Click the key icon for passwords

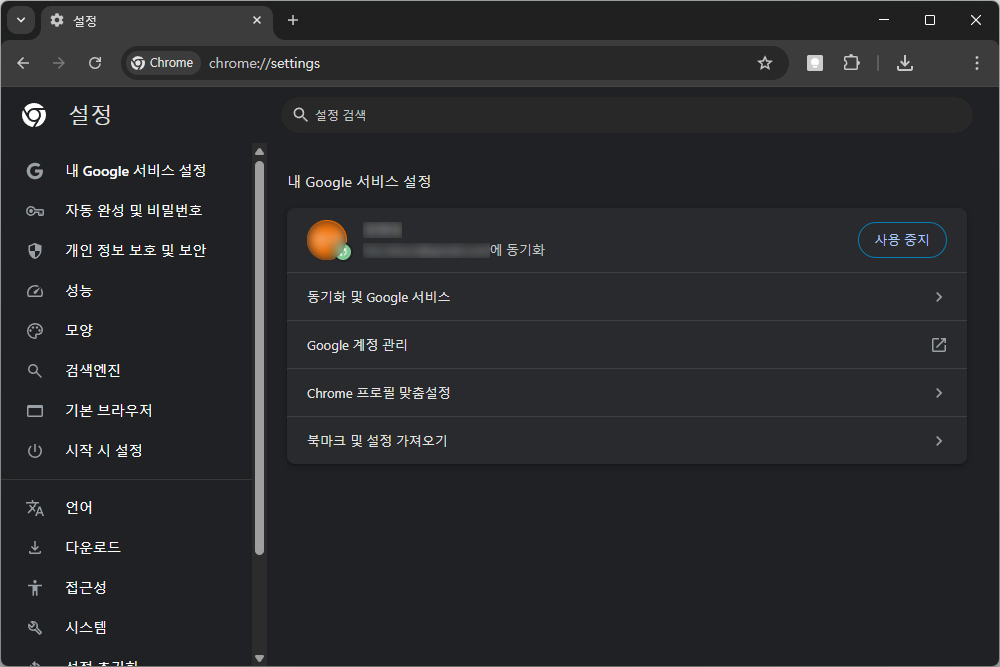click(x=35, y=211)
